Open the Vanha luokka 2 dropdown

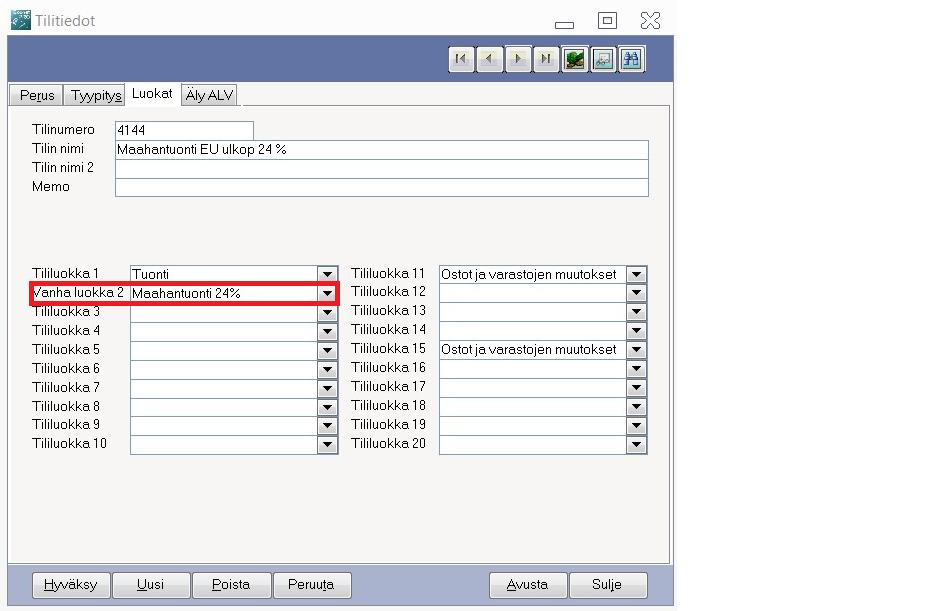(x=327, y=293)
